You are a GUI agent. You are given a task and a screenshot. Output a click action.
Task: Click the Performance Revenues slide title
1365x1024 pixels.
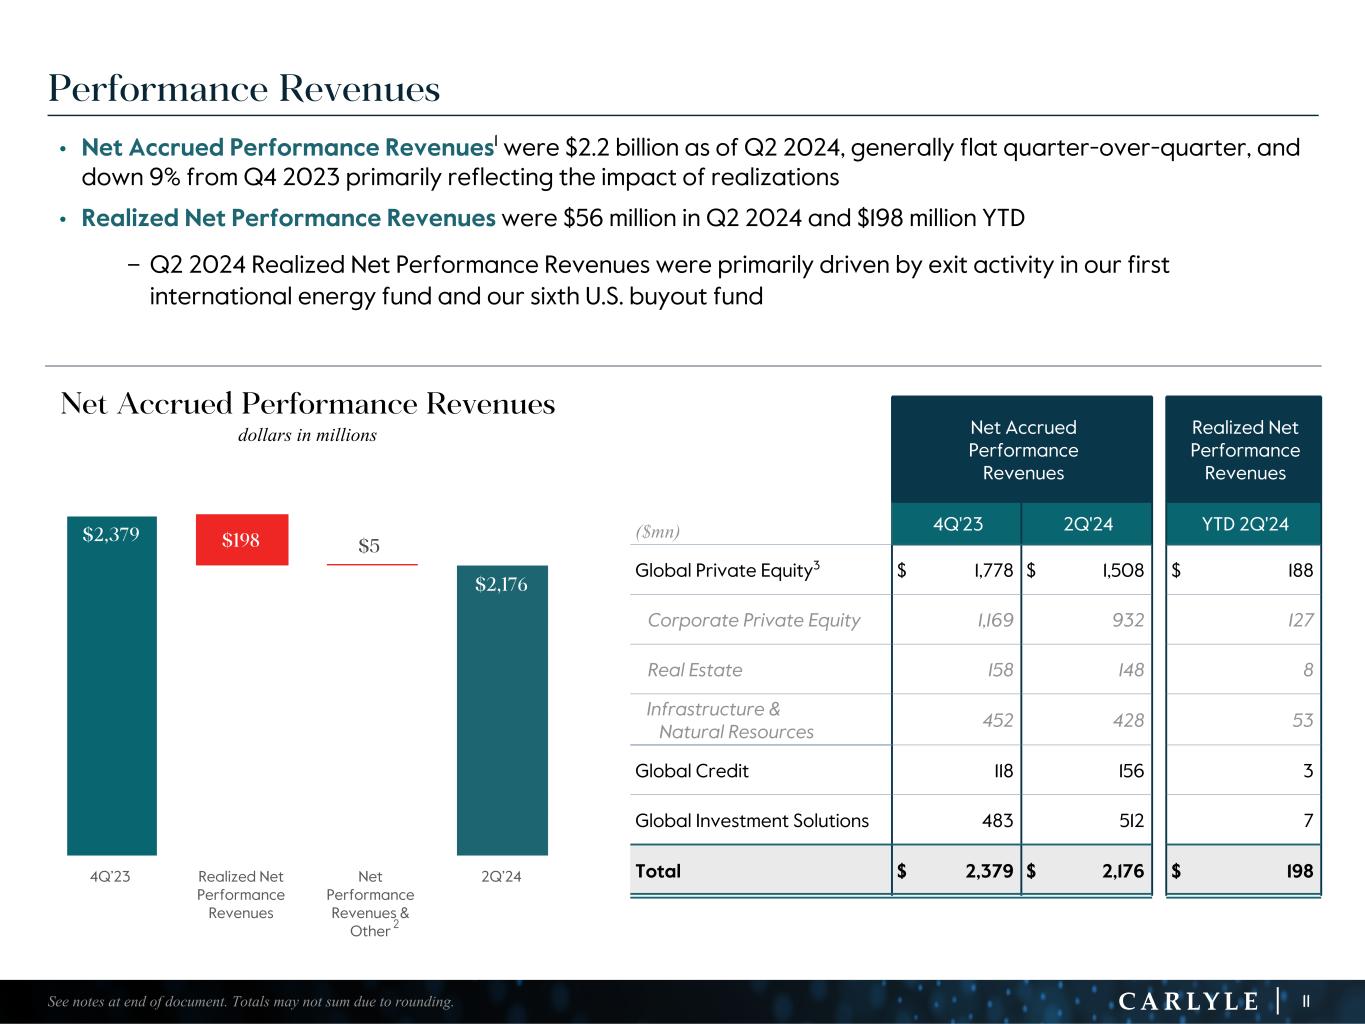point(244,89)
